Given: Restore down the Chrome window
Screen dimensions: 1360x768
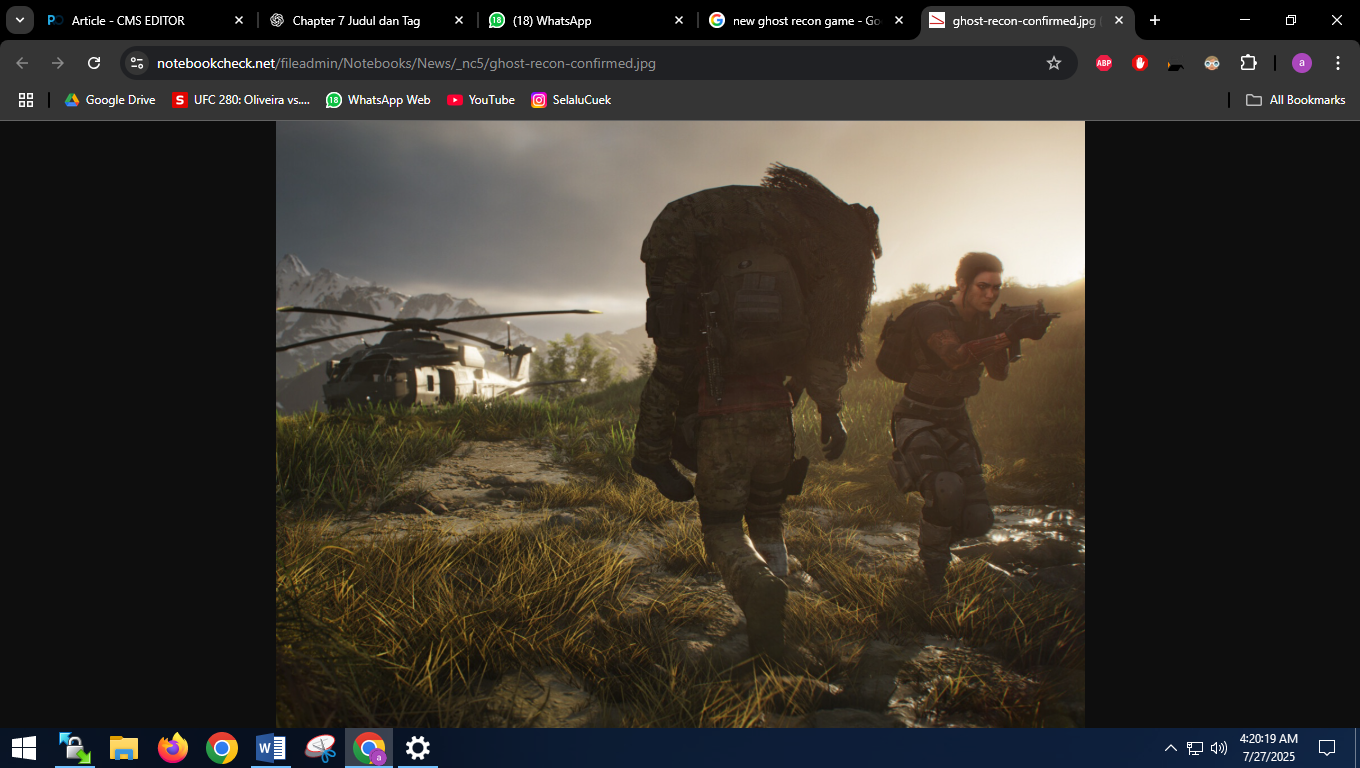Looking at the screenshot, I should click(1291, 20).
